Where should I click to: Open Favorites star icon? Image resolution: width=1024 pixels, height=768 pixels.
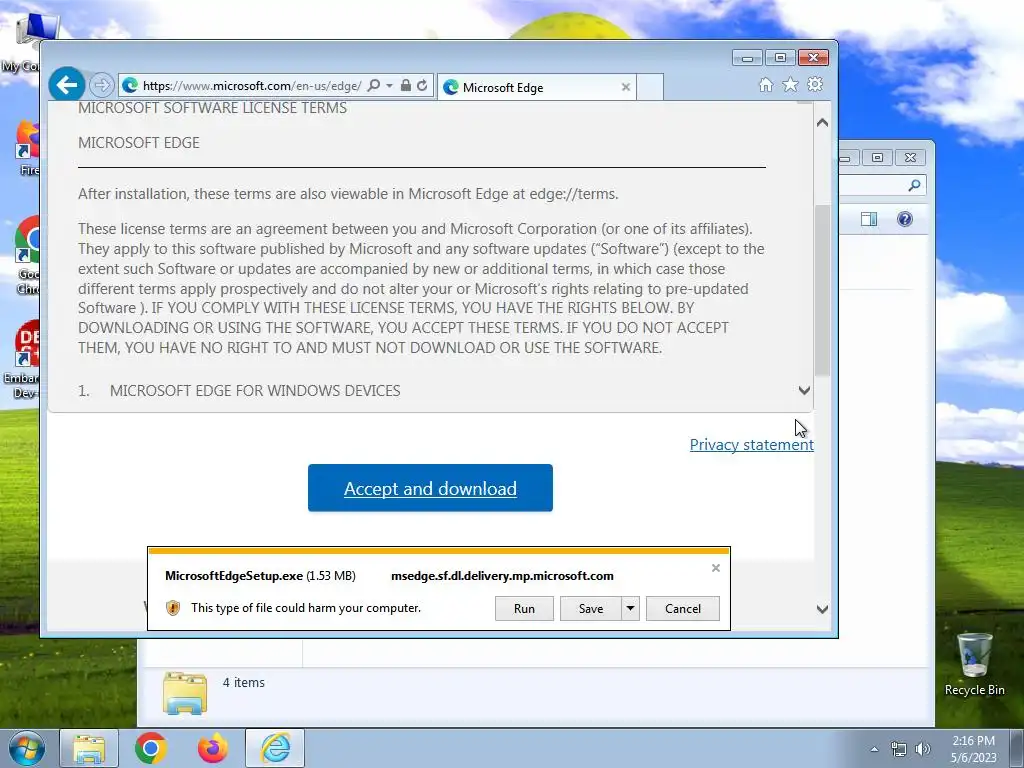[x=790, y=85]
